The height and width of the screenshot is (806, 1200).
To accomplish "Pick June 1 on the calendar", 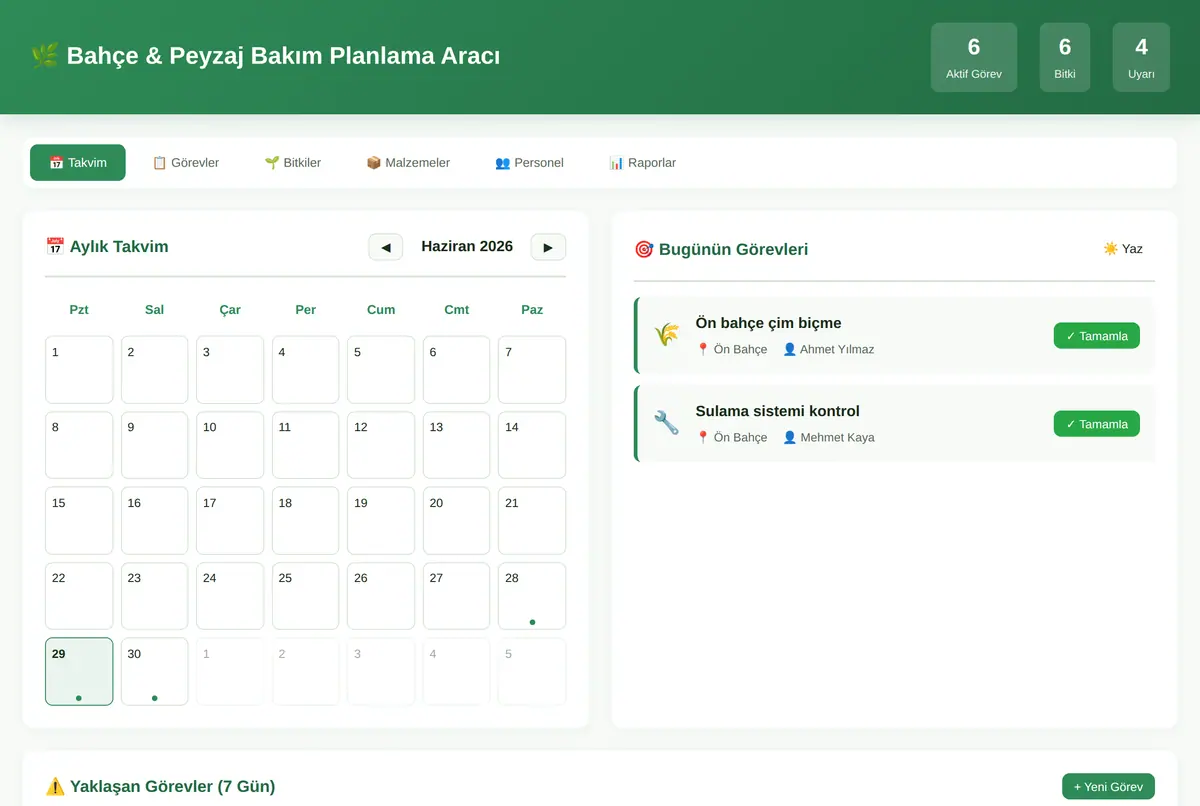I will (x=79, y=370).
